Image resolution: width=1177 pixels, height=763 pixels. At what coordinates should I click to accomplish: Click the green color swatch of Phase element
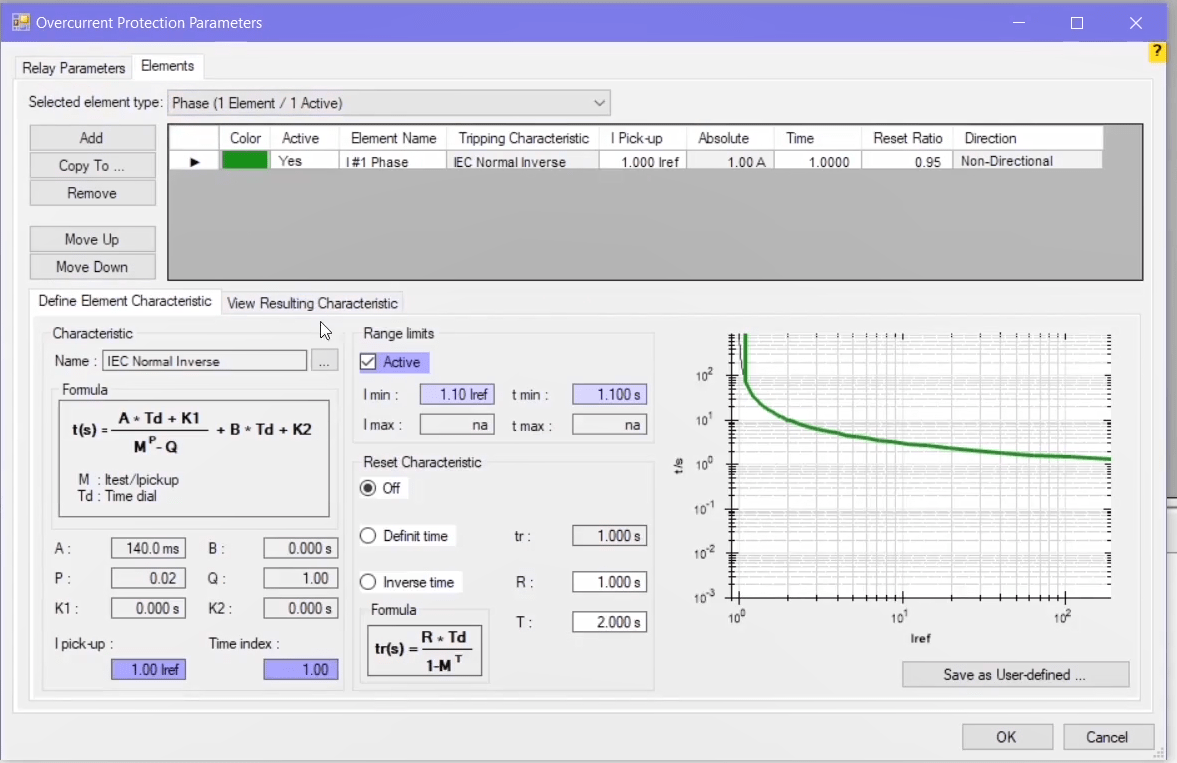pos(245,161)
